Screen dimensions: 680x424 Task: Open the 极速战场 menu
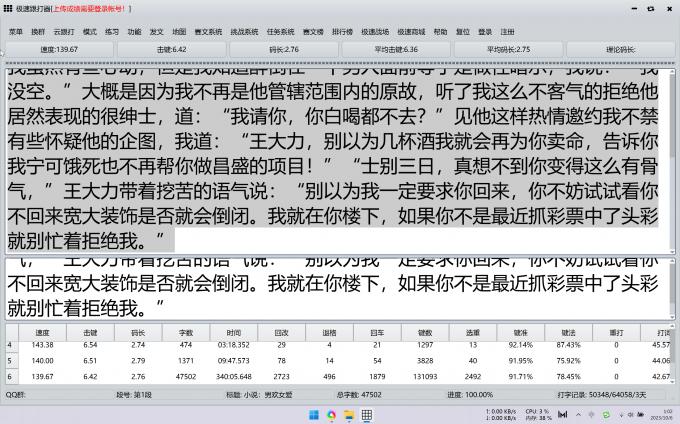click(x=375, y=32)
